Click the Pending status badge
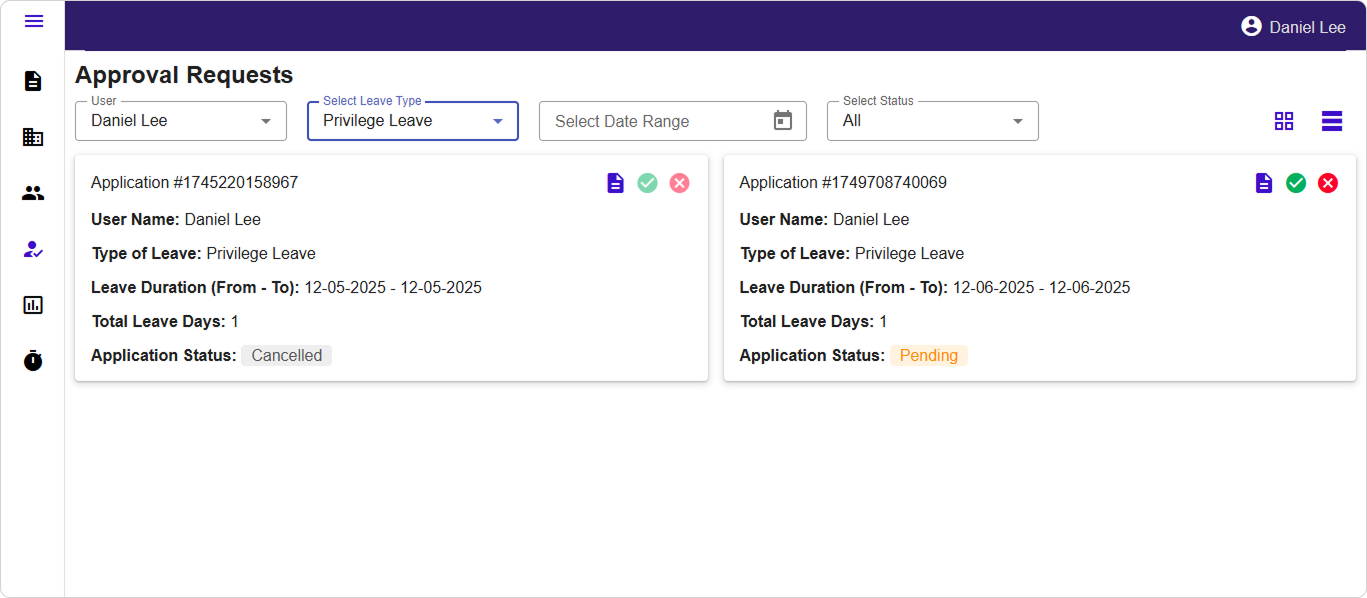Viewport: 1367px width, 598px height. pos(928,355)
